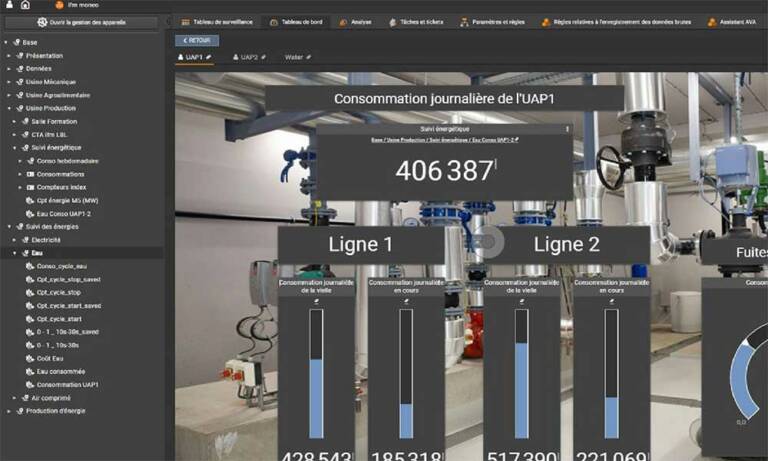Open the three-dot menu on Suivi énergétique widget
The width and height of the screenshot is (768, 461).
567,129
